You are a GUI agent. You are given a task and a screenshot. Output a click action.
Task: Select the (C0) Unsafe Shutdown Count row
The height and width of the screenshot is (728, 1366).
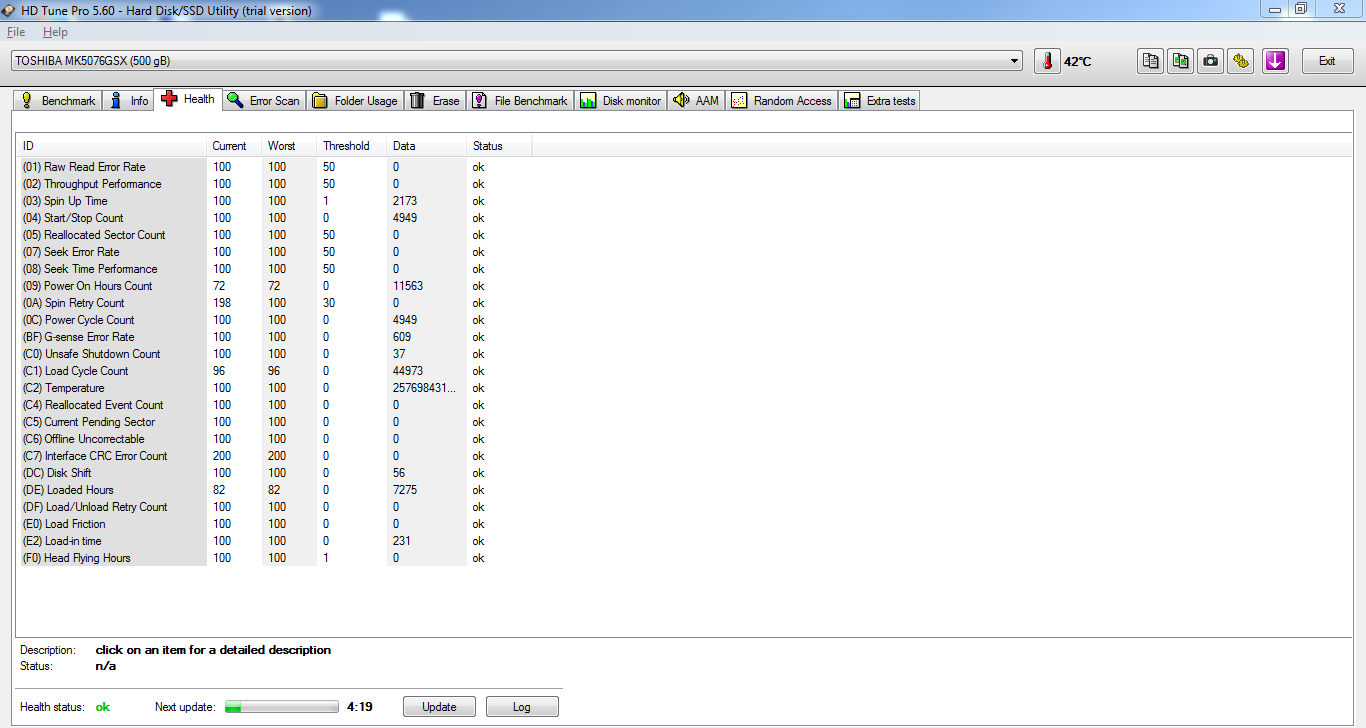click(274, 354)
